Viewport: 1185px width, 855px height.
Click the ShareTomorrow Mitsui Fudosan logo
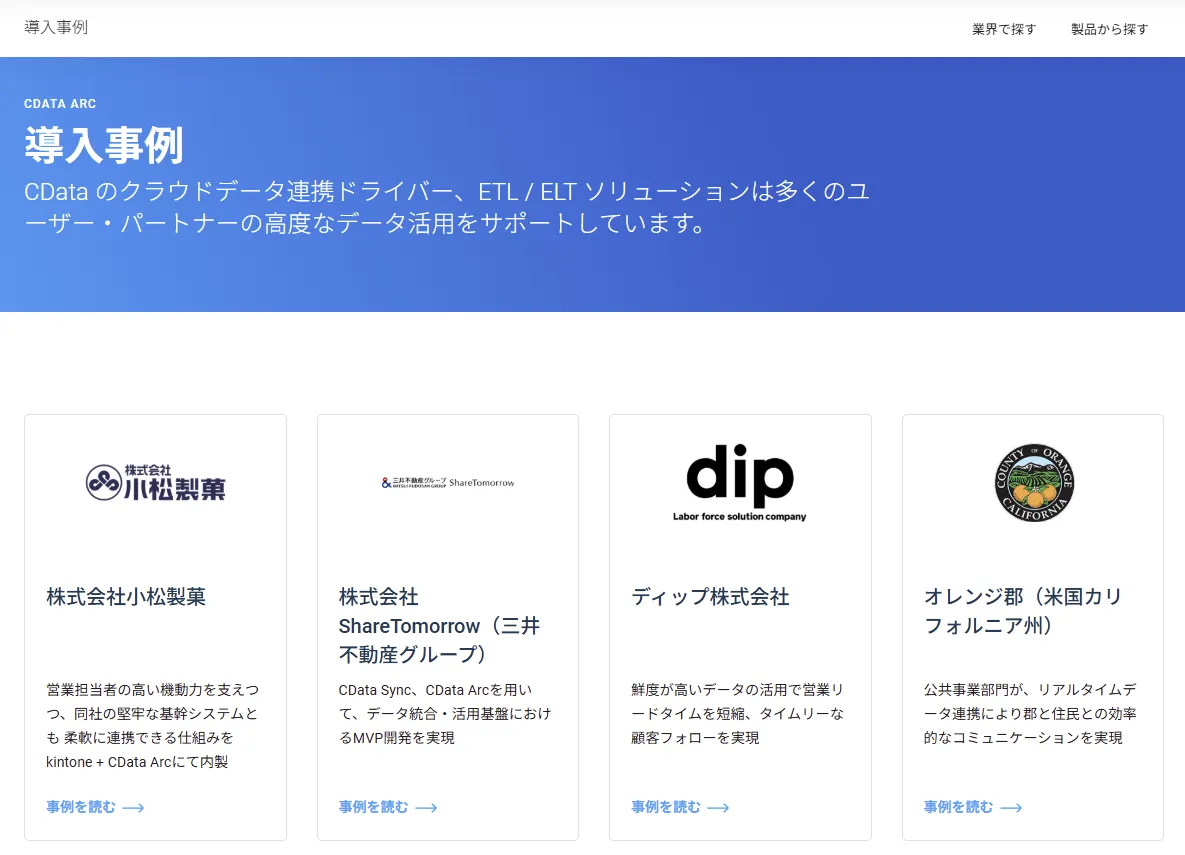pyautogui.click(x=448, y=482)
